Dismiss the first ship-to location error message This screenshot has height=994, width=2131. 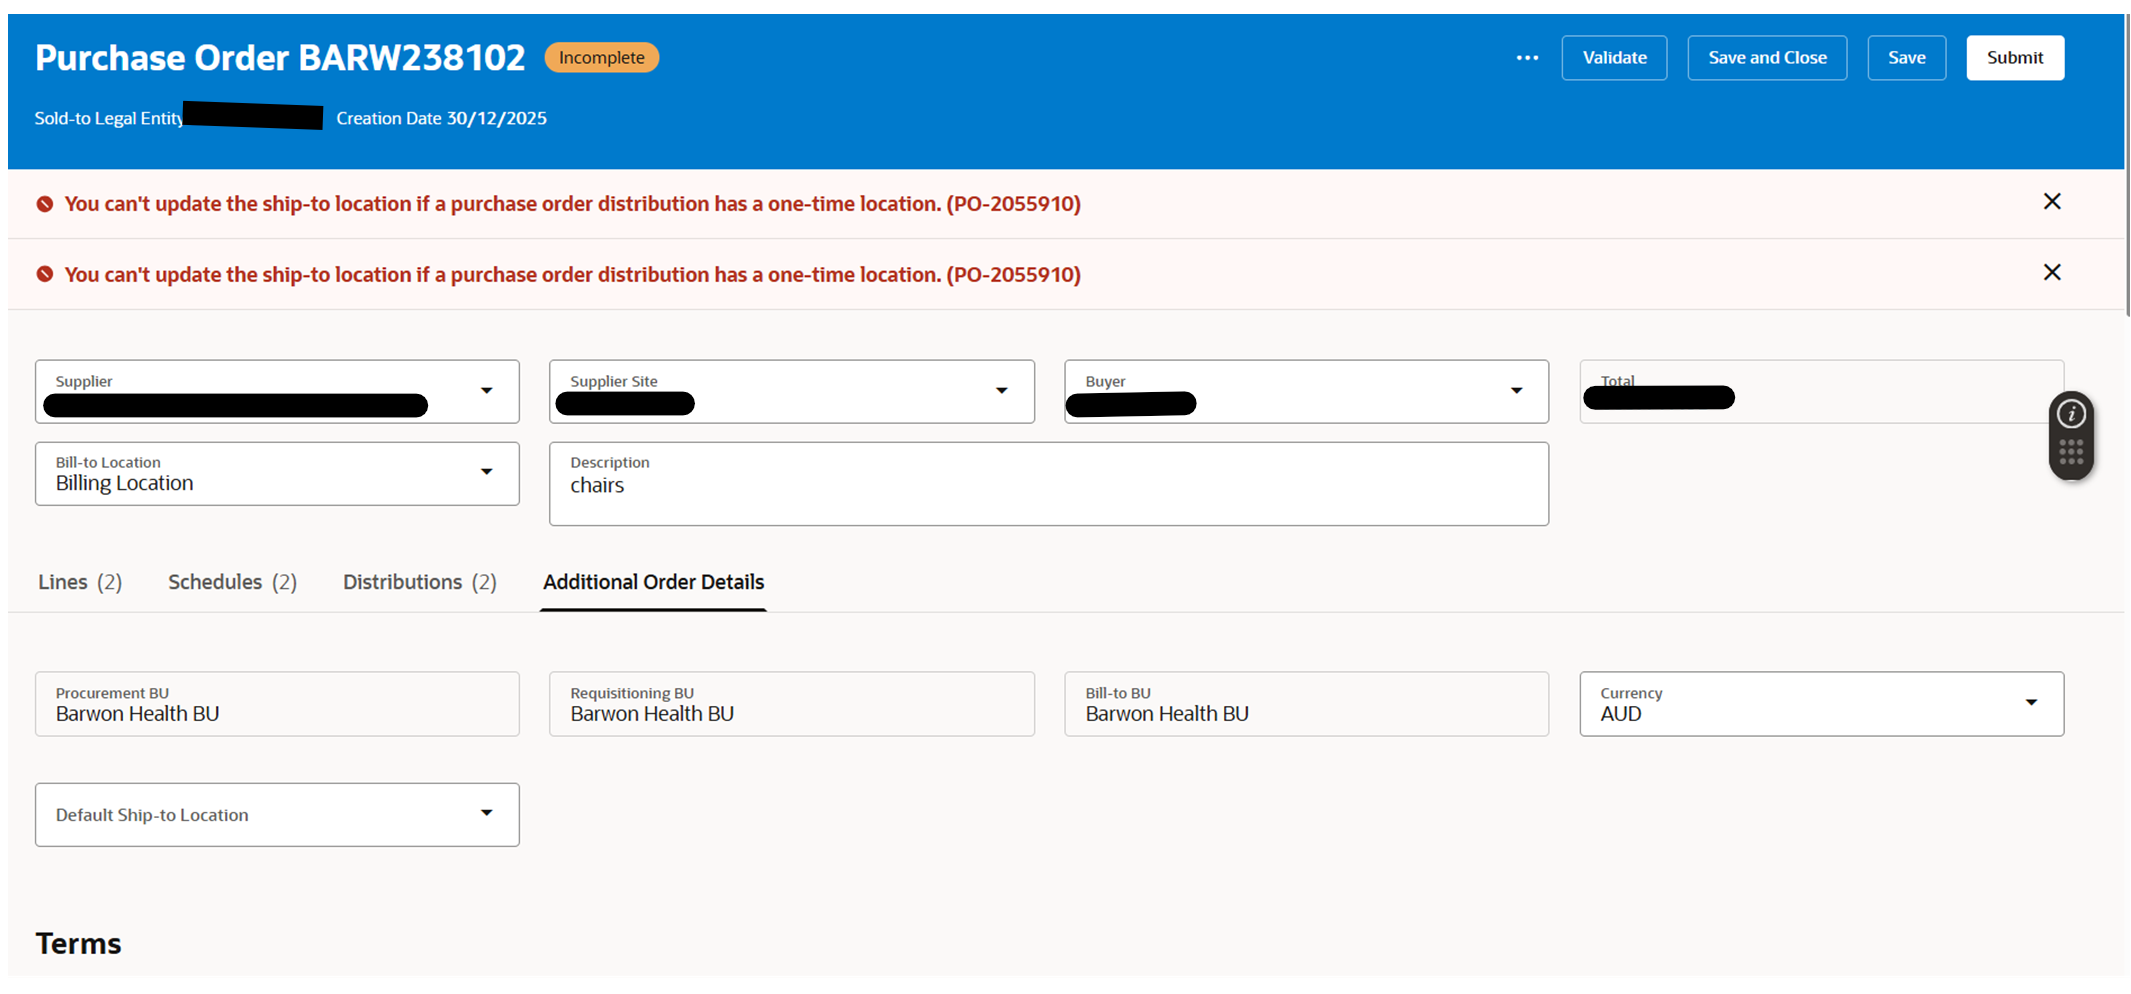tap(2051, 202)
